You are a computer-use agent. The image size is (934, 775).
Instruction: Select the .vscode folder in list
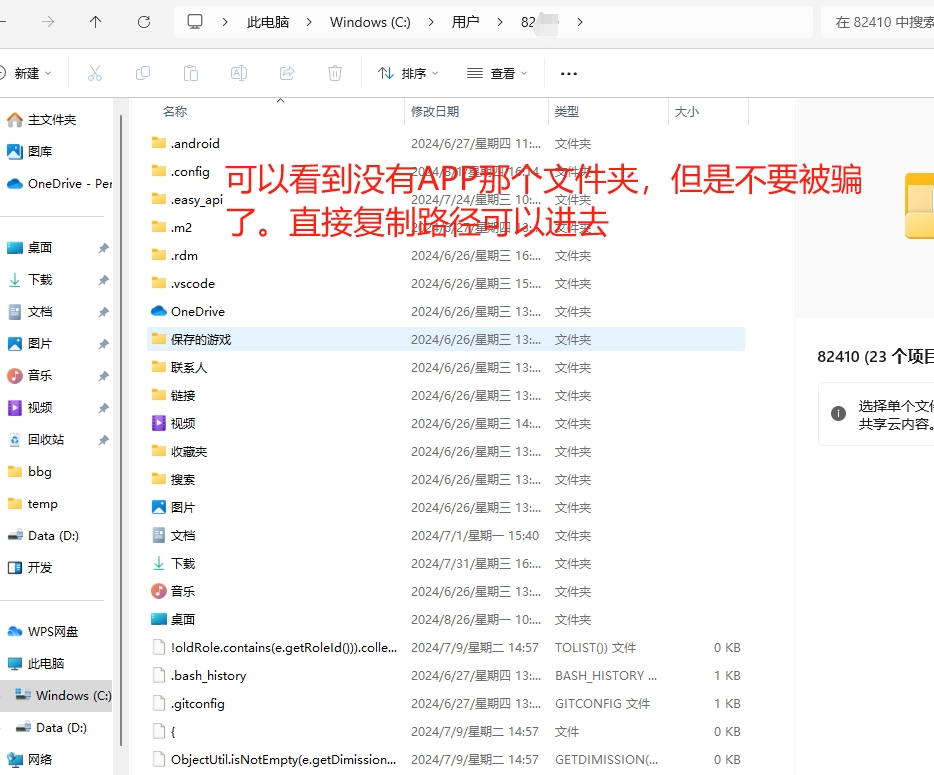pos(192,284)
